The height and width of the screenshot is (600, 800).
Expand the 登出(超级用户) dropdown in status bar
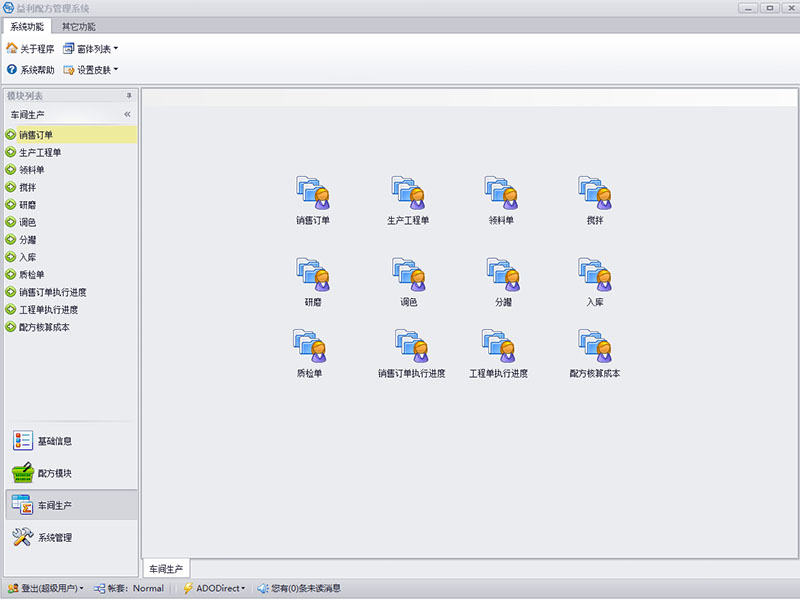point(45,589)
